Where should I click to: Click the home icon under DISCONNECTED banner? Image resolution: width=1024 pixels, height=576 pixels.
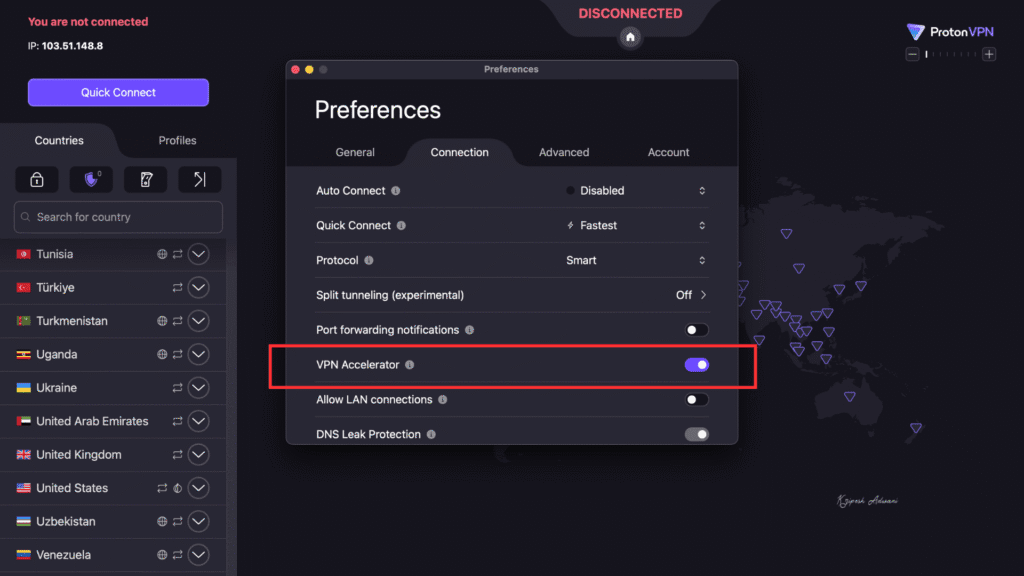629,36
